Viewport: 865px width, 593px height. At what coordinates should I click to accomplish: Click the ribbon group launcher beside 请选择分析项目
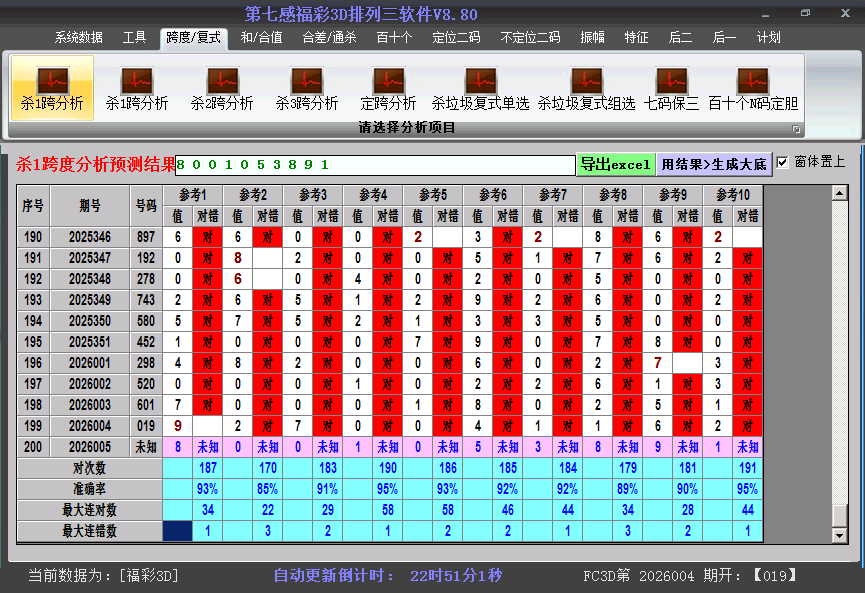[x=796, y=129]
